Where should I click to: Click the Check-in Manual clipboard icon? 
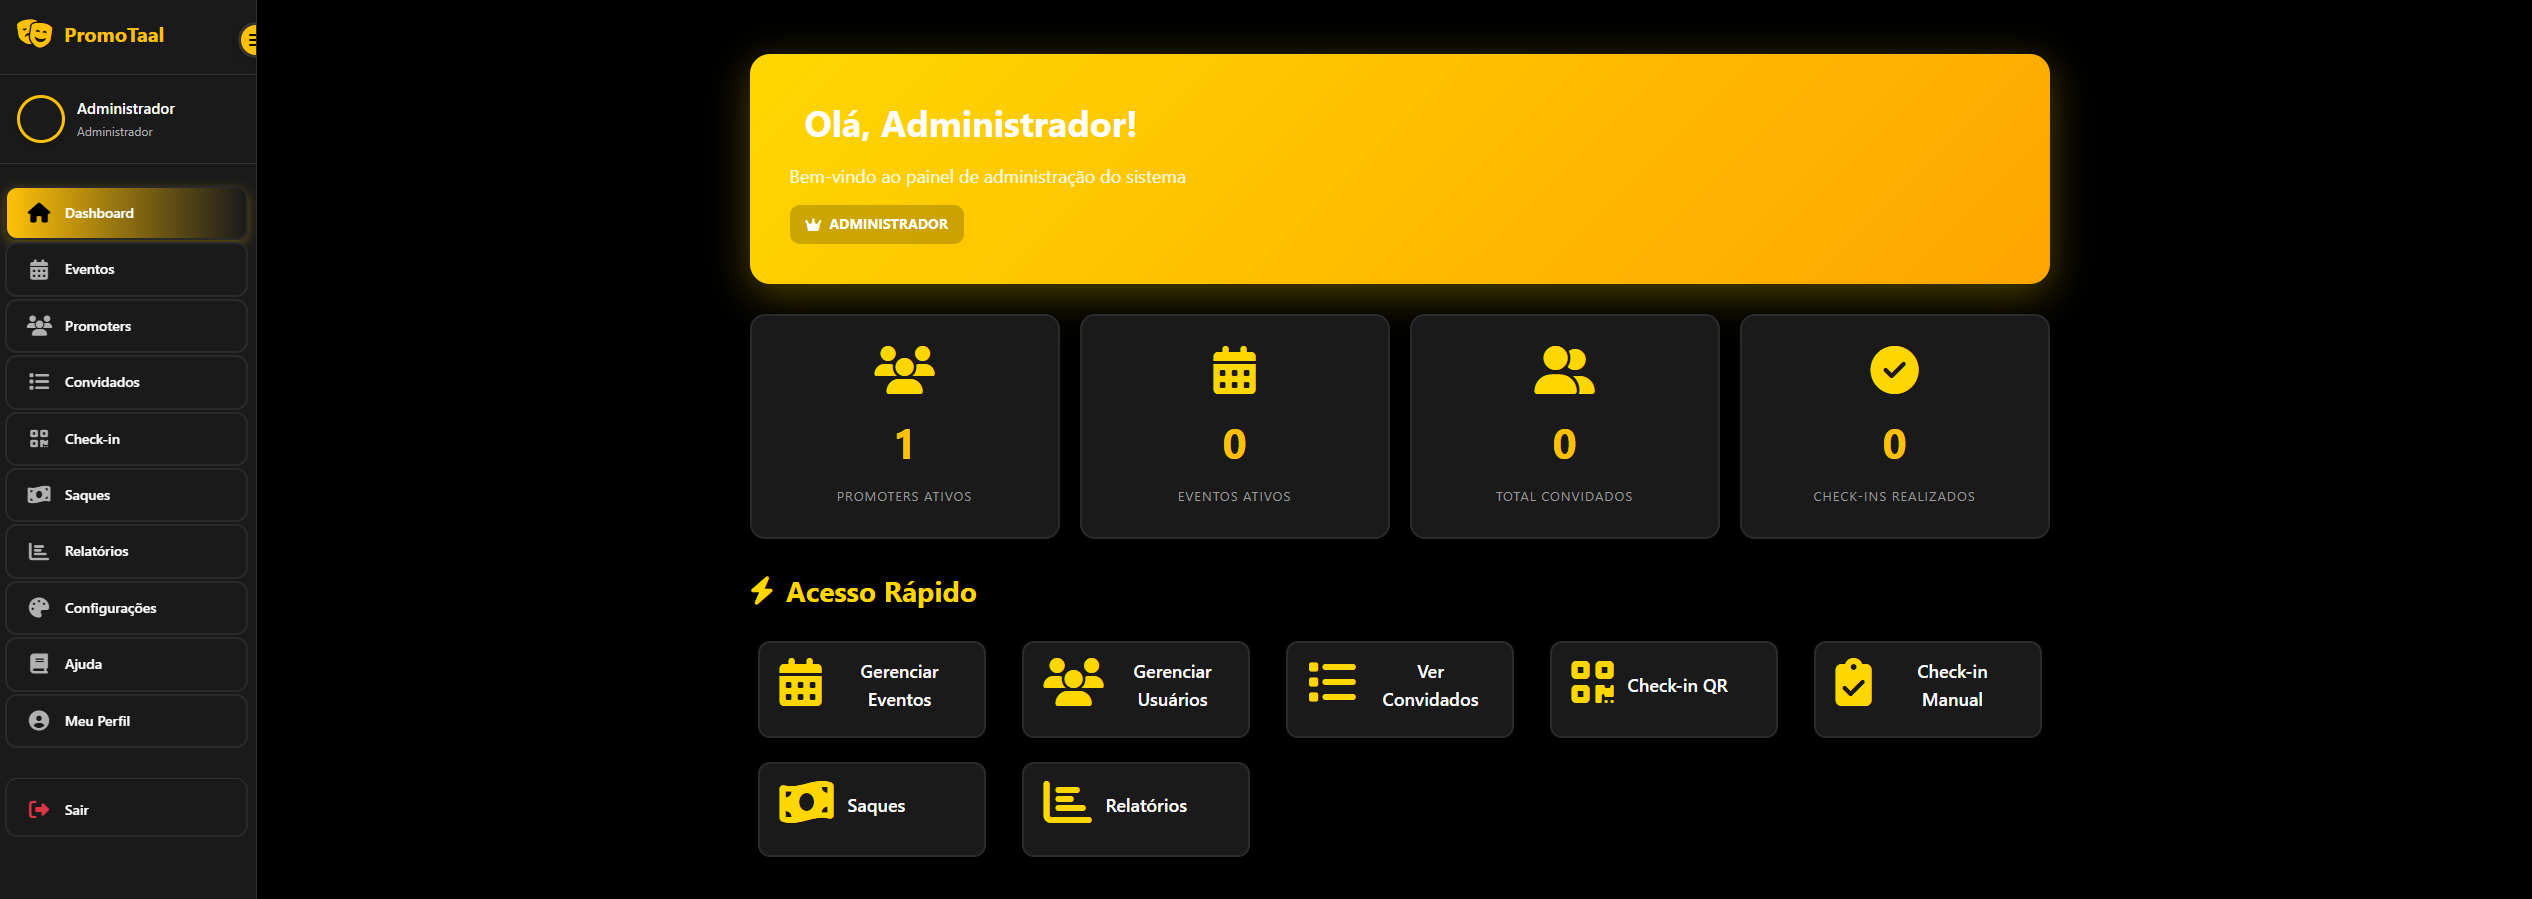pos(1853,684)
